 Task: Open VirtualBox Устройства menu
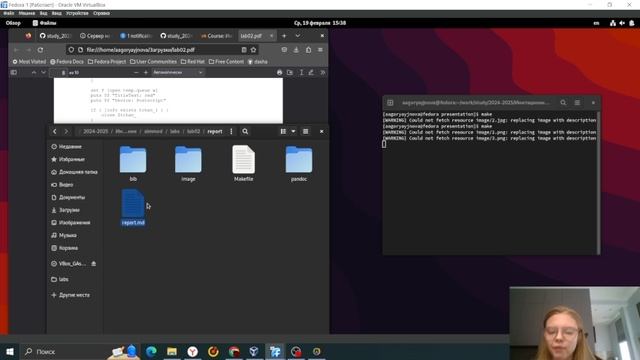[x=77, y=13]
